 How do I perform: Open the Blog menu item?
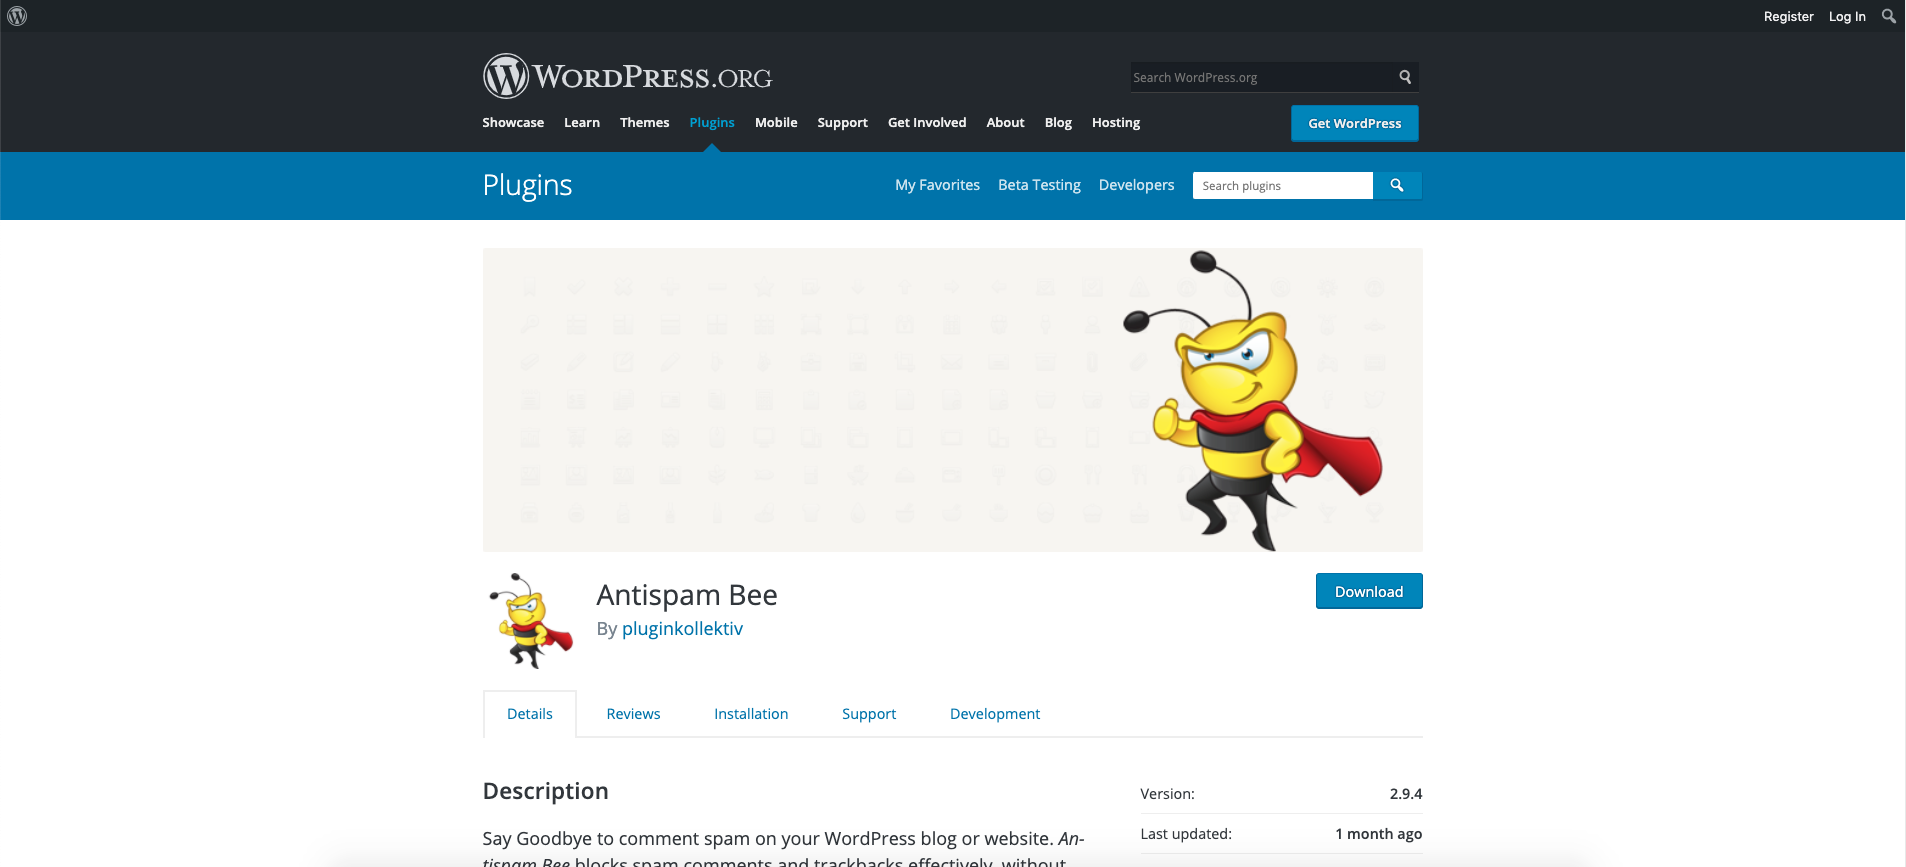click(1058, 122)
